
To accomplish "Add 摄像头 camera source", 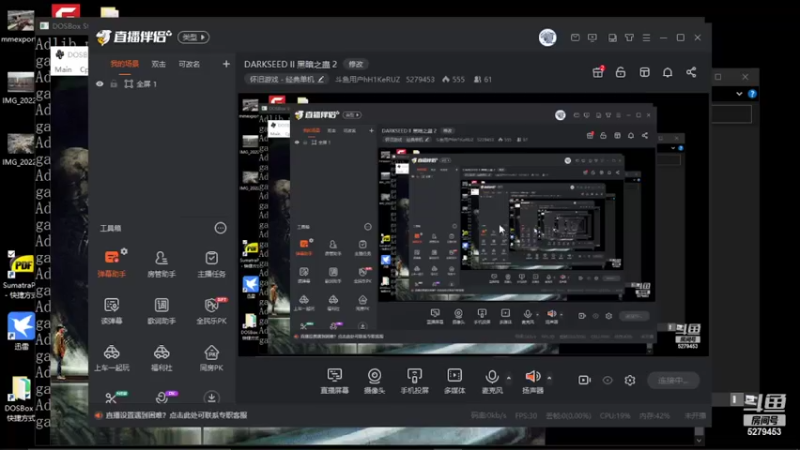I will coord(374,381).
